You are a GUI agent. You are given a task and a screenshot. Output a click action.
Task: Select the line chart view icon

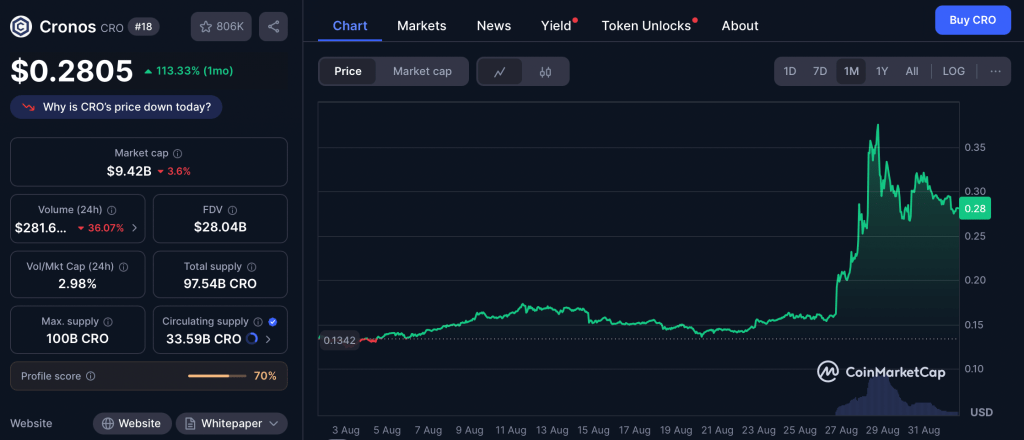click(x=500, y=71)
